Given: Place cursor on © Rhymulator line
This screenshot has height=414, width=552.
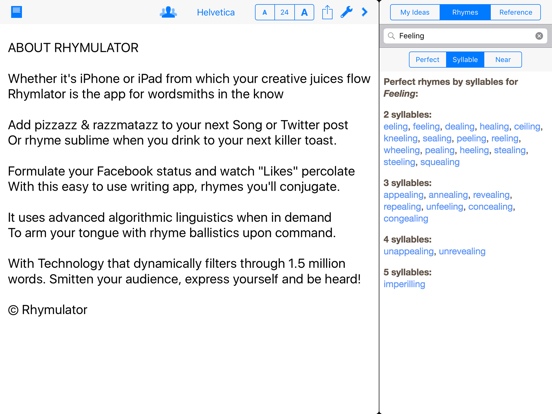Looking at the screenshot, I should click(x=48, y=310).
